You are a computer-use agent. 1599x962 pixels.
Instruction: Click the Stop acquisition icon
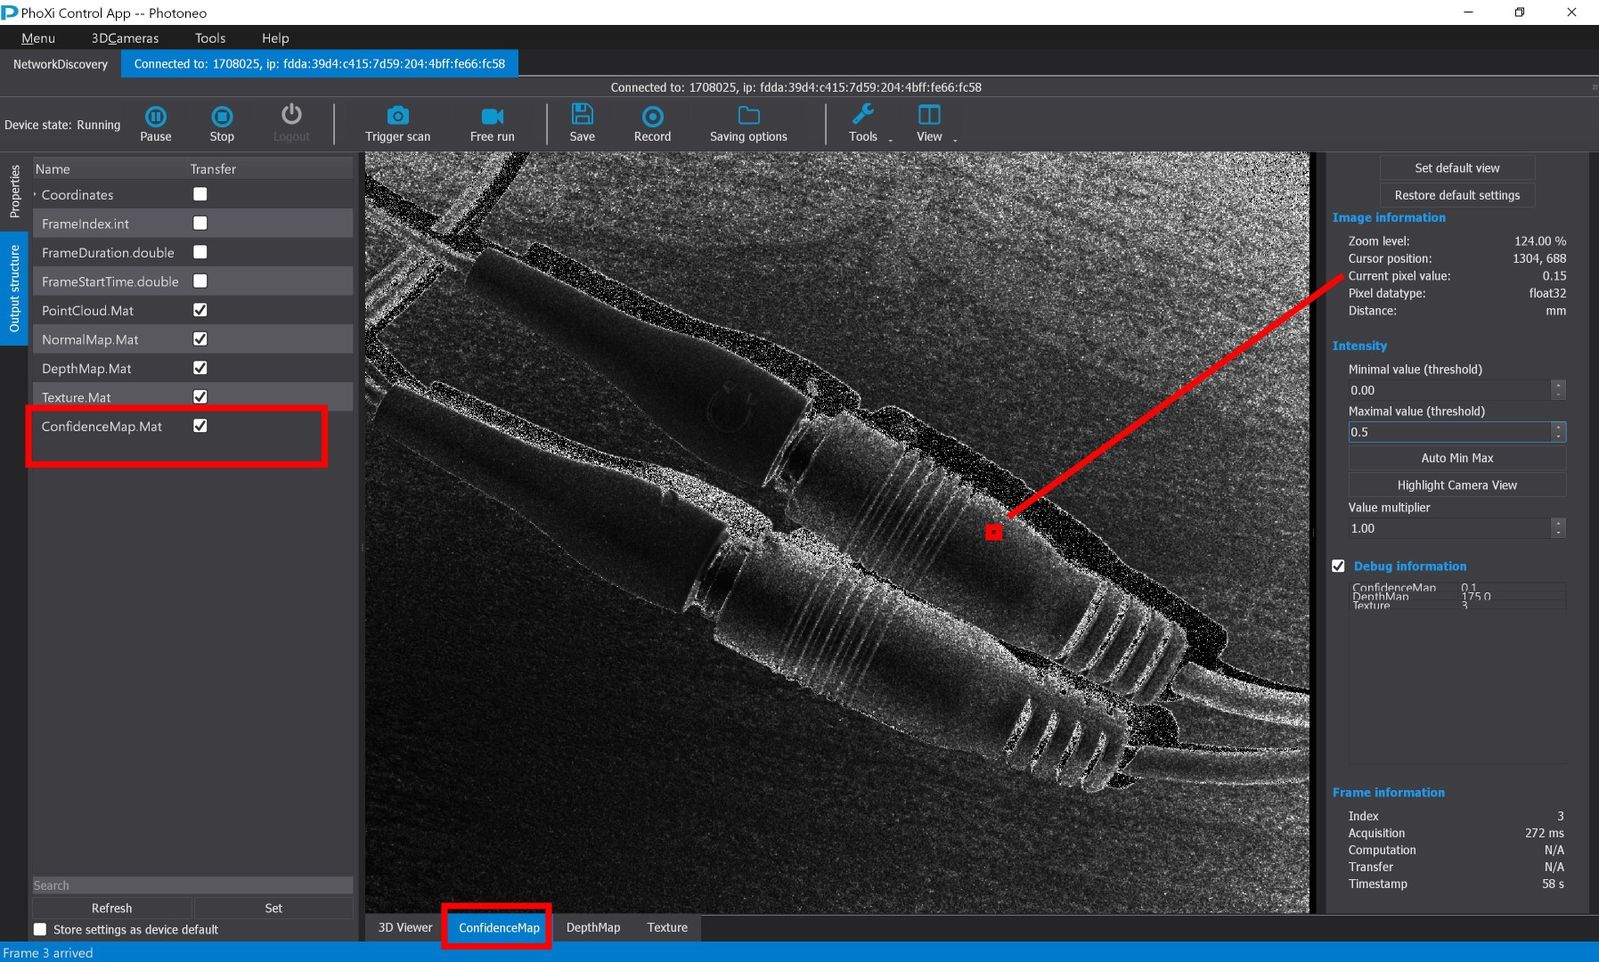pyautogui.click(x=222, y=117)
